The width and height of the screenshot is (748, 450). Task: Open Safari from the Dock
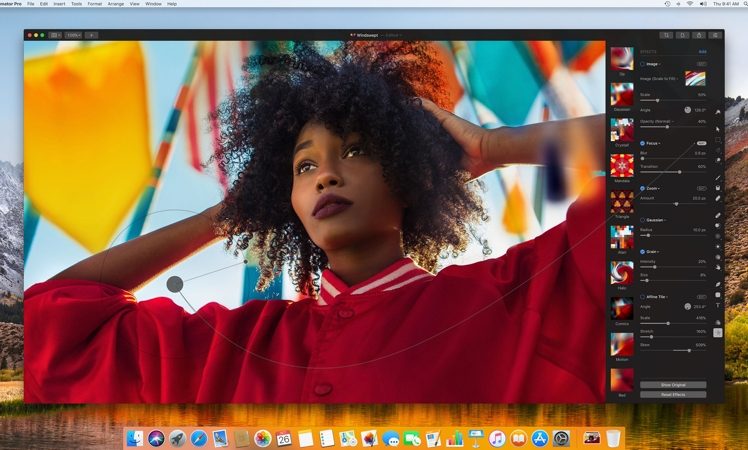pyautogui.click(x=198, y=438)
